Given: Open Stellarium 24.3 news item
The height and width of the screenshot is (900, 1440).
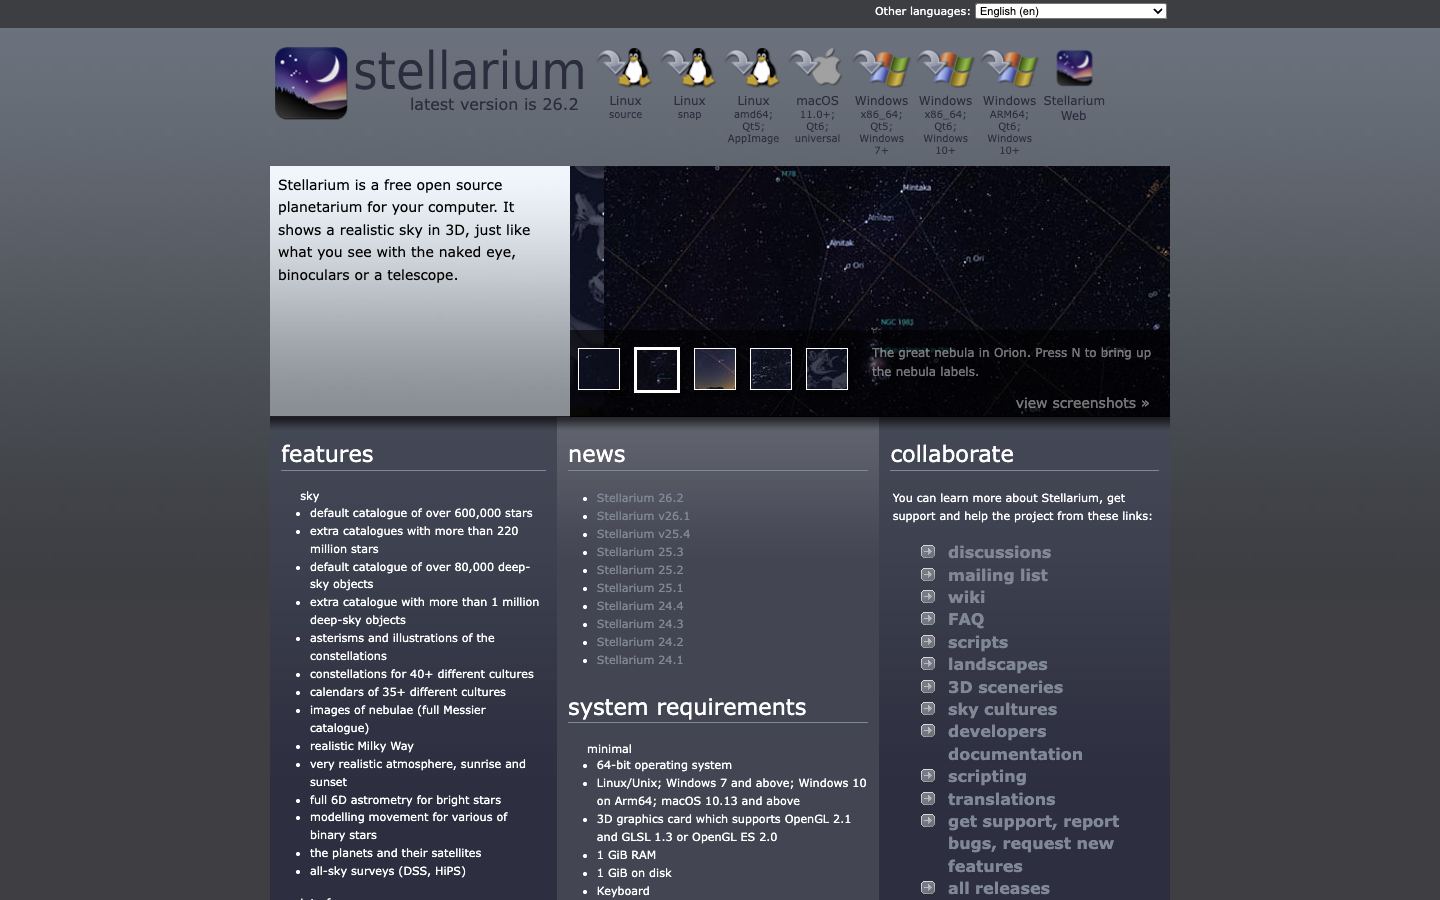Looking at the screenshot, I should click(x=640, y=624).
